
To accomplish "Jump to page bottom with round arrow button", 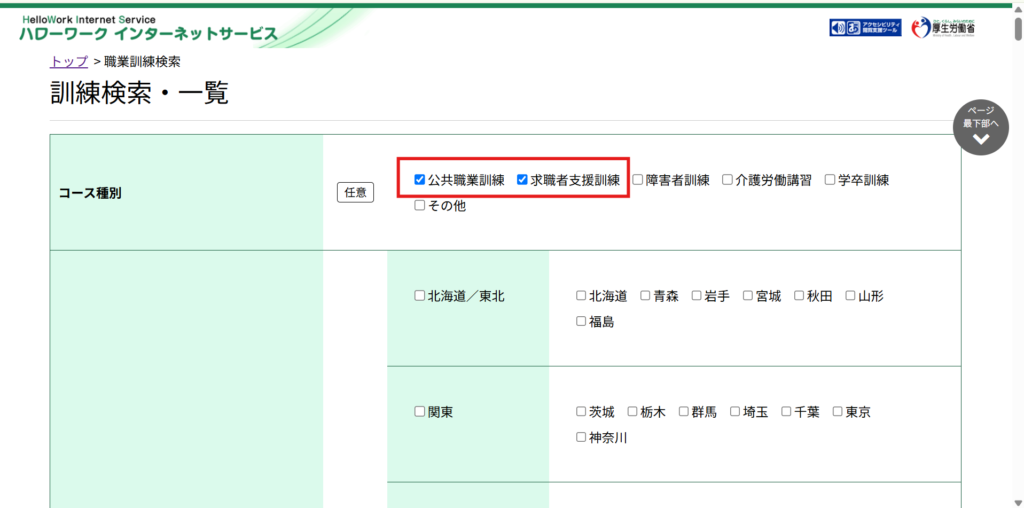I will coord(980,128).
